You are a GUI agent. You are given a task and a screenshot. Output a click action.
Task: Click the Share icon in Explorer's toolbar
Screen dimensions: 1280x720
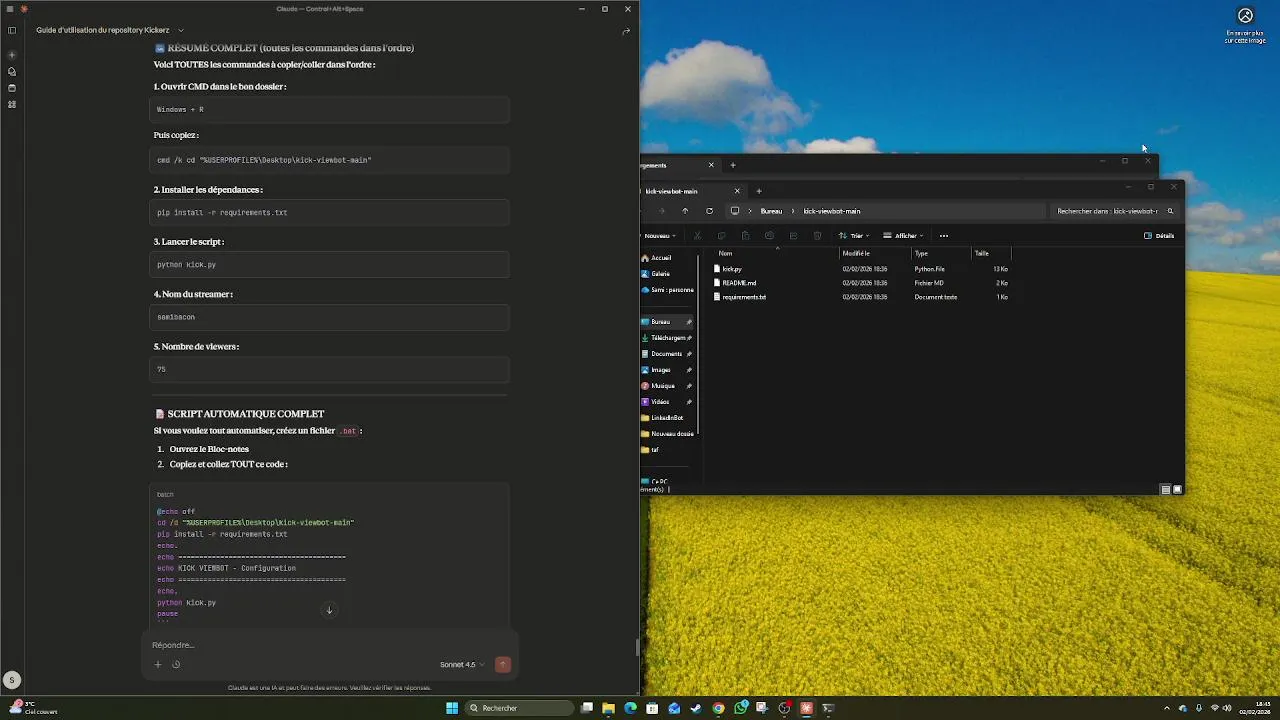[x=793, y=236]
